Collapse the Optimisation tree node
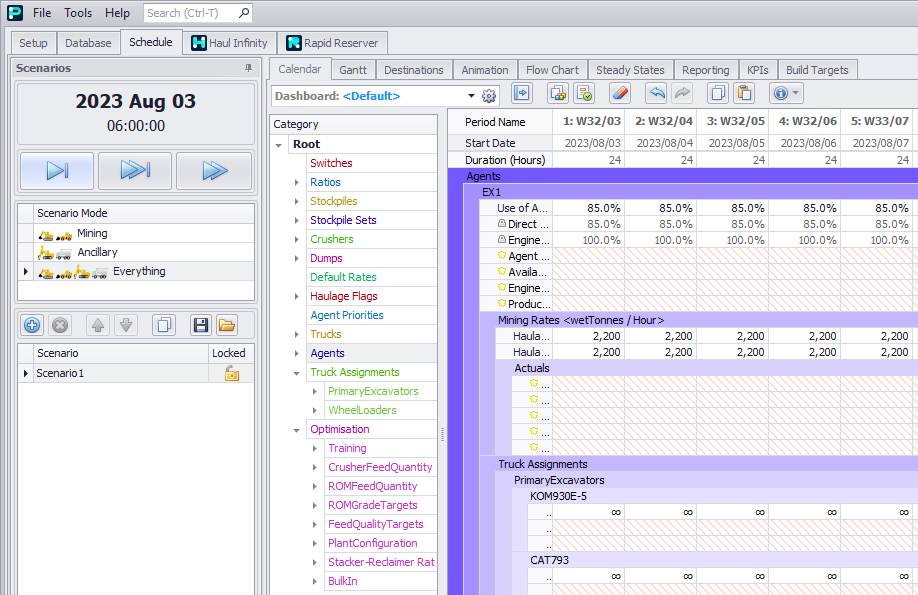This screenshot has height=595, width=918. [x=297, y=430]
